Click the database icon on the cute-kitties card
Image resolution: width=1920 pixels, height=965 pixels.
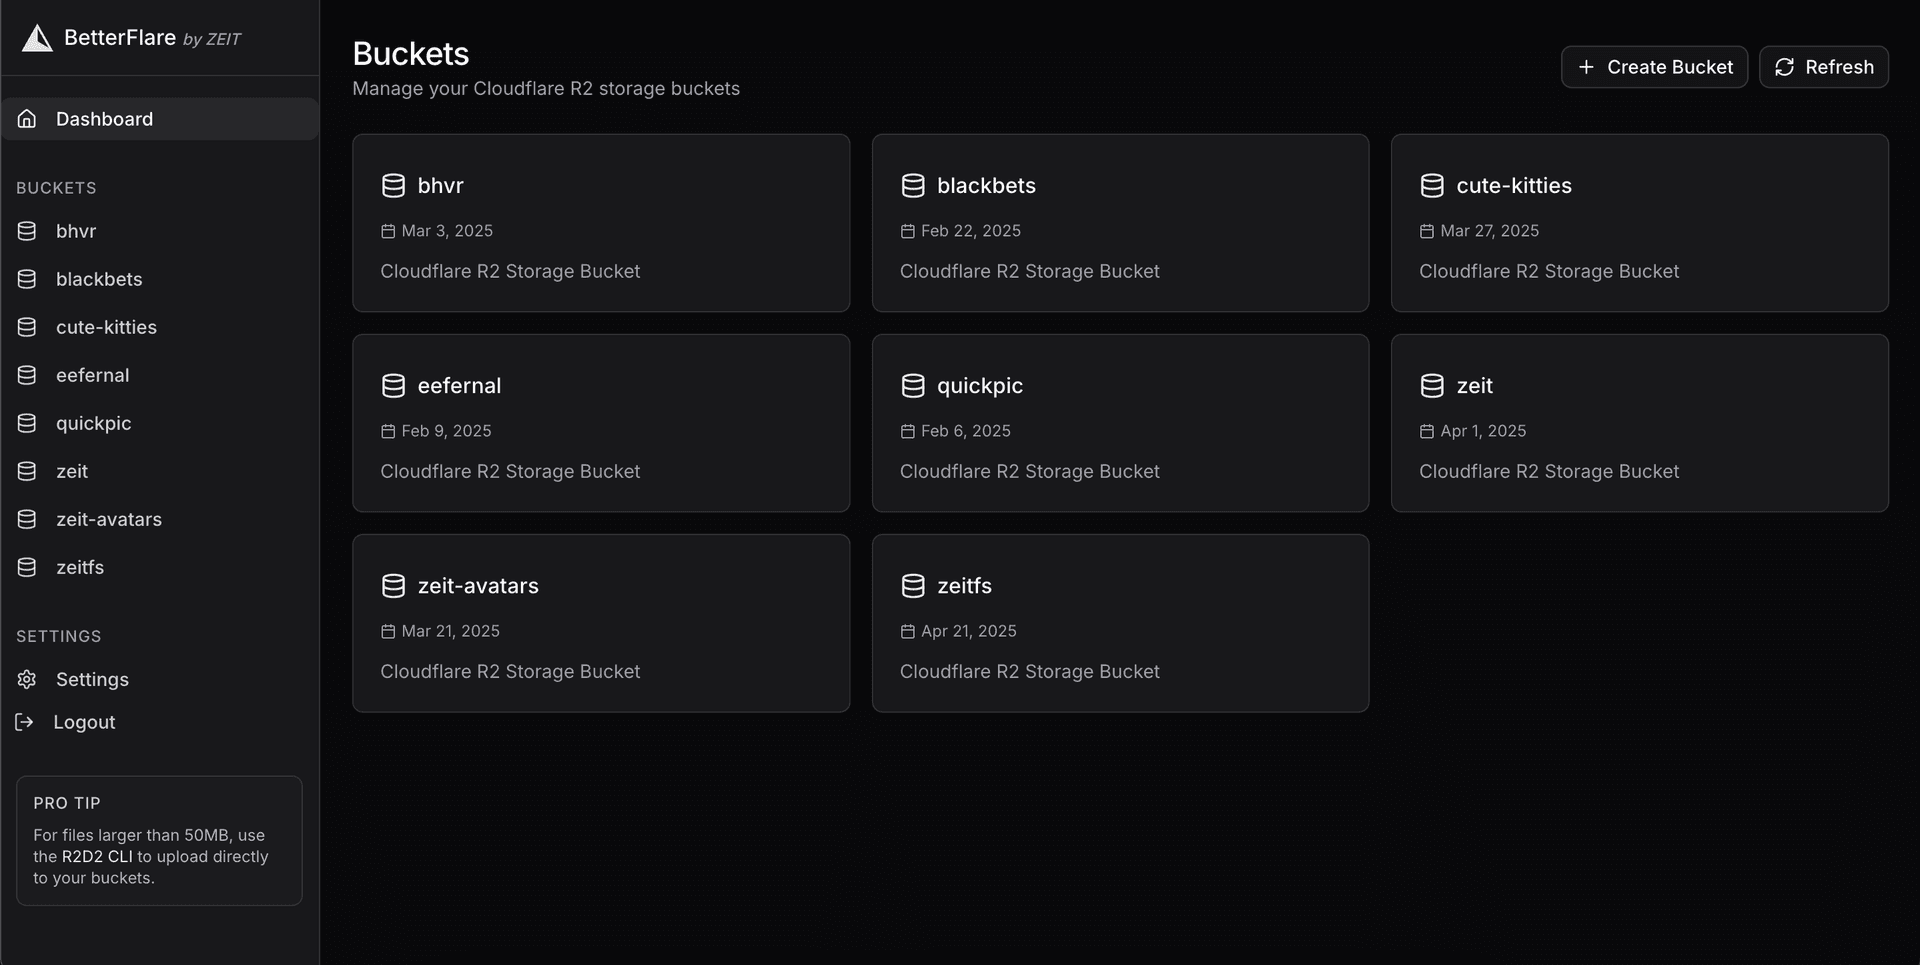pyautogui.click(x=1432, y=186)
